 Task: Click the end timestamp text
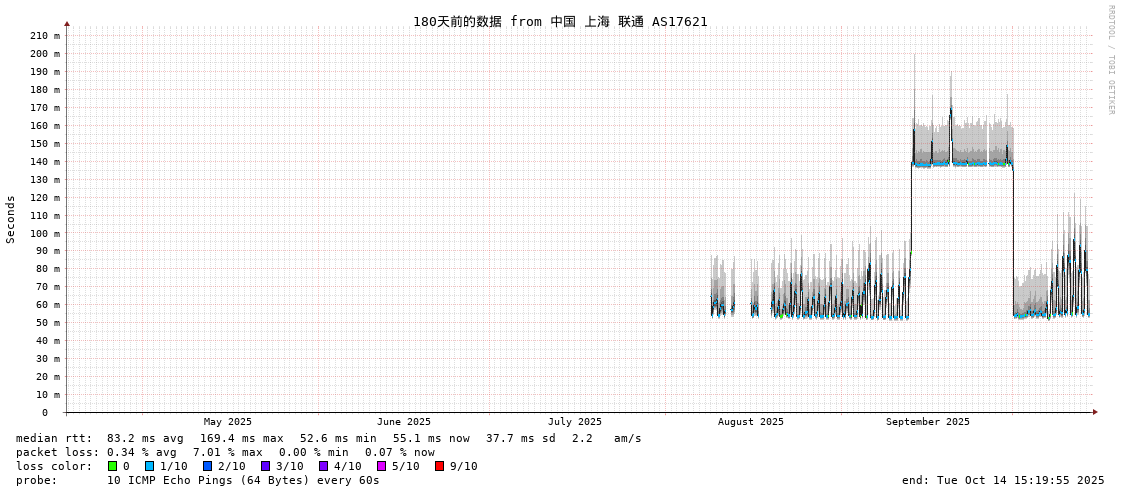click(1003, 480)
